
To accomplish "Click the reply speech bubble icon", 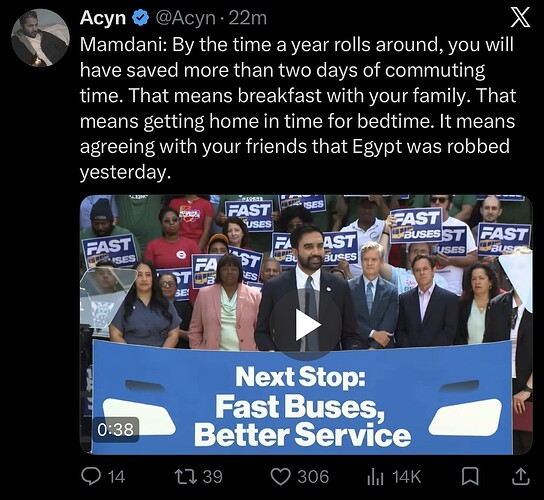I will (x=90, y=476).
